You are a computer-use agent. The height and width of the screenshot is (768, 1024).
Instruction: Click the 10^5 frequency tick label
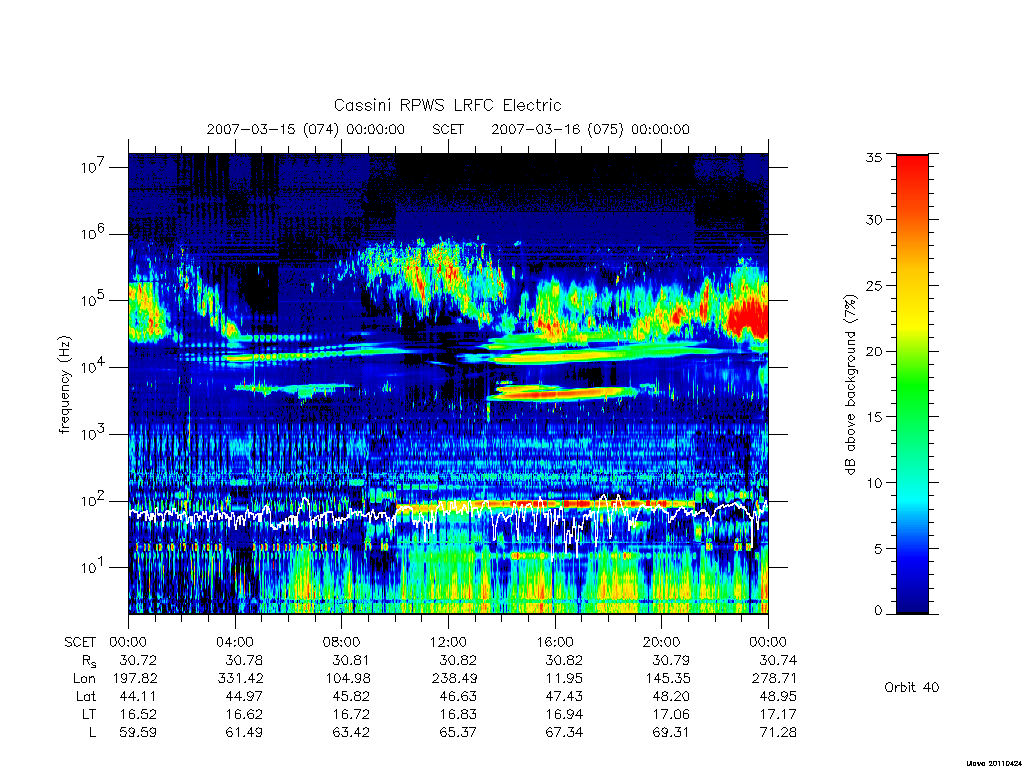tap(93, 300)
